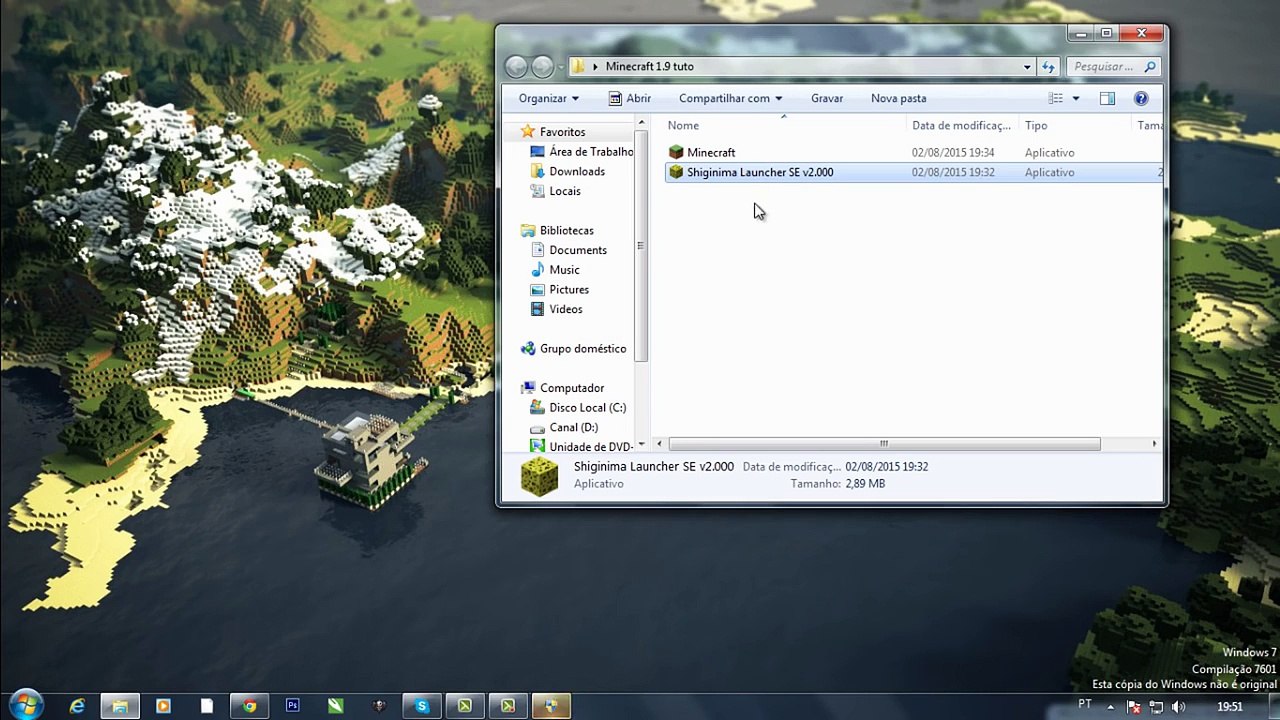This screenshot has width=1280, height=720.
Task: Open the volume speaker tray icon
Action: tap(1179, 707)
